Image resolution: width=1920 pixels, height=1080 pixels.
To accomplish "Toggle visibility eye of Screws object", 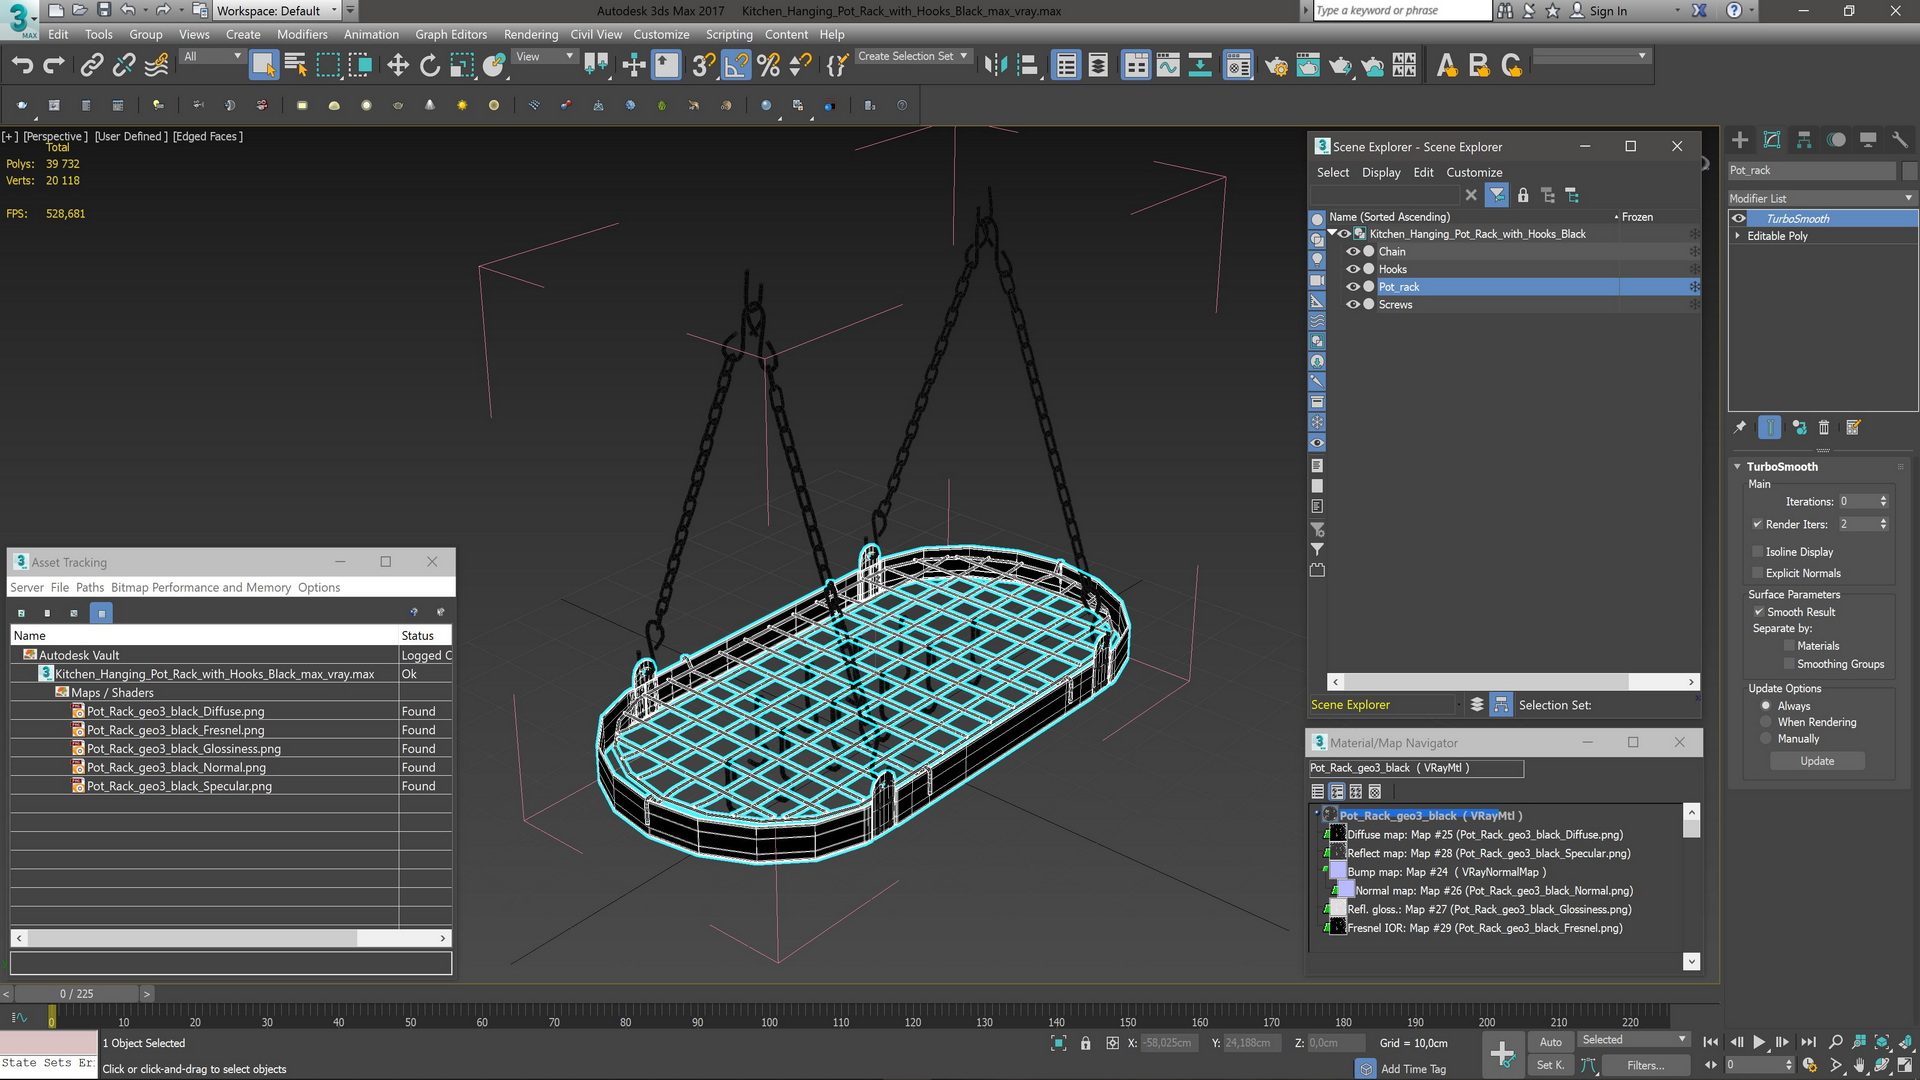I will [1353, 305].
